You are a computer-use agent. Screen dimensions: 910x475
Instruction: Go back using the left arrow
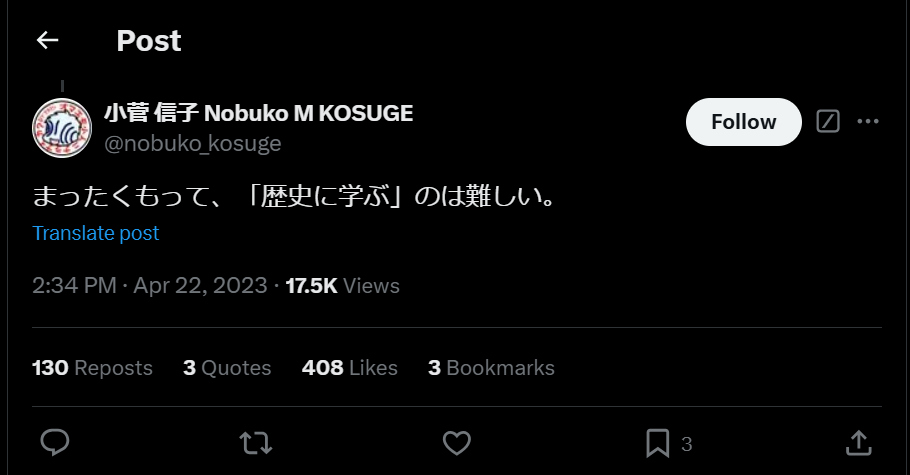point(47,40)
